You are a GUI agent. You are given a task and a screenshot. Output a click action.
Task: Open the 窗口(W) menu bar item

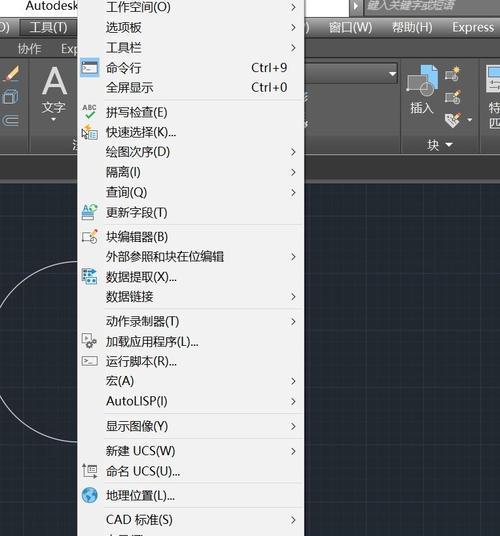point(351,27)
